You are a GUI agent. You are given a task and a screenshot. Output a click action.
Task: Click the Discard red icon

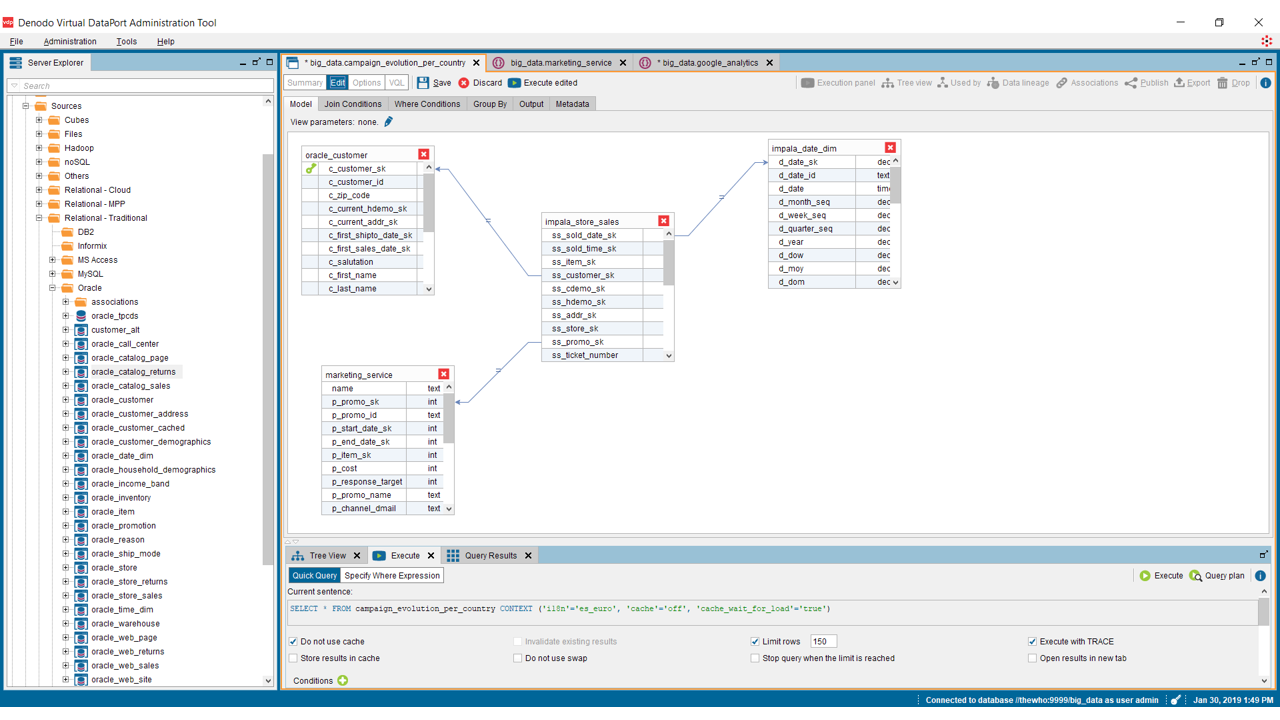pyautogui.click(x=464, y=83)
